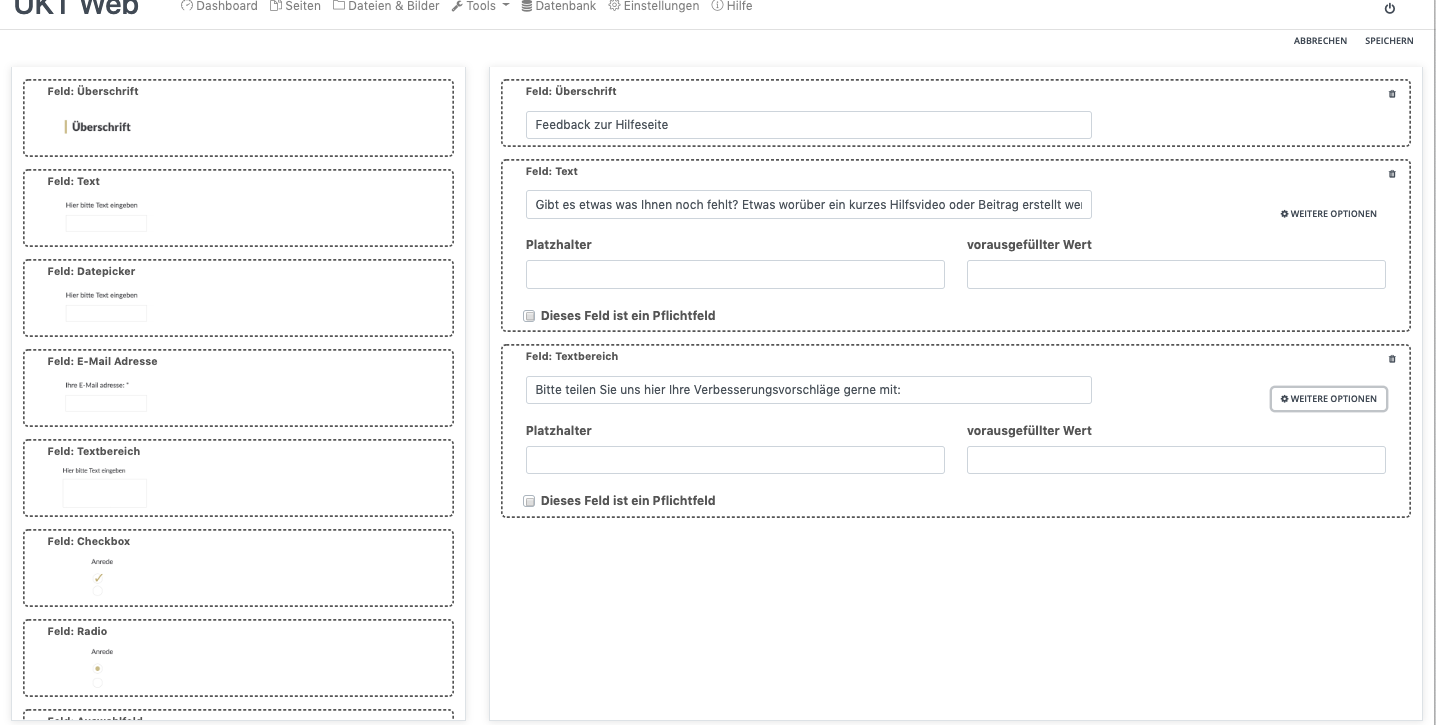Open the Datenbank menu item
This screenshot has height=725, width=1436.
click(x=559, y=6)
